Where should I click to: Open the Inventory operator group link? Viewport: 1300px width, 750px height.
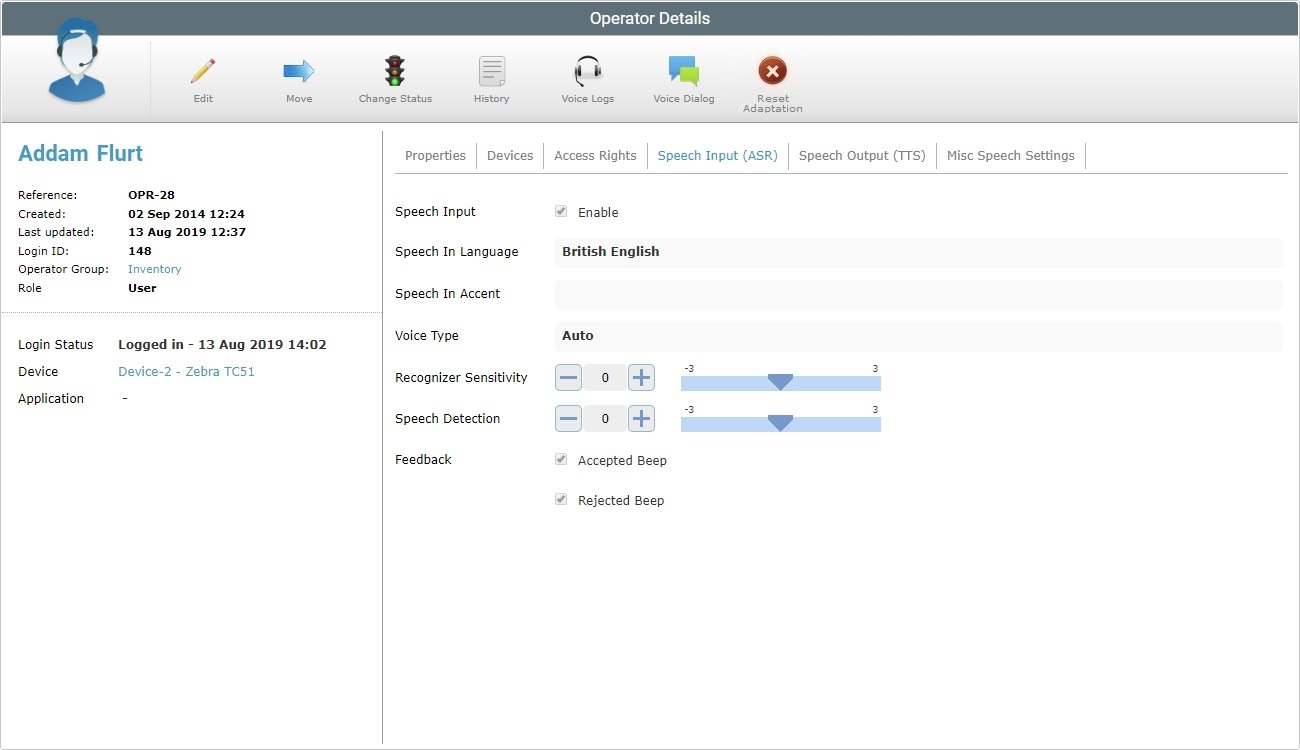(x=154, y=269)
